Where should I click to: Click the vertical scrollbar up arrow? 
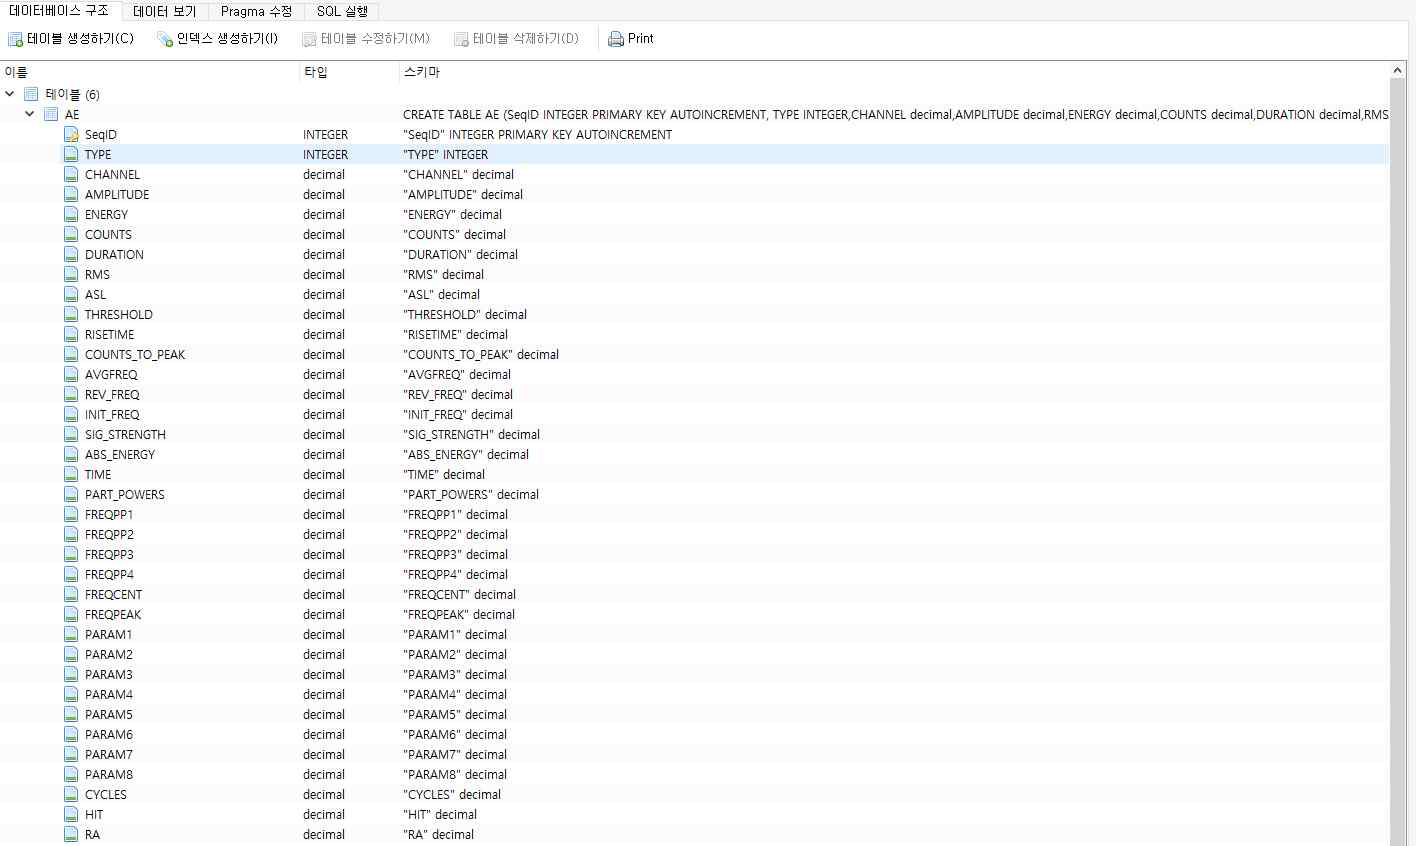tap(1398, 70)
